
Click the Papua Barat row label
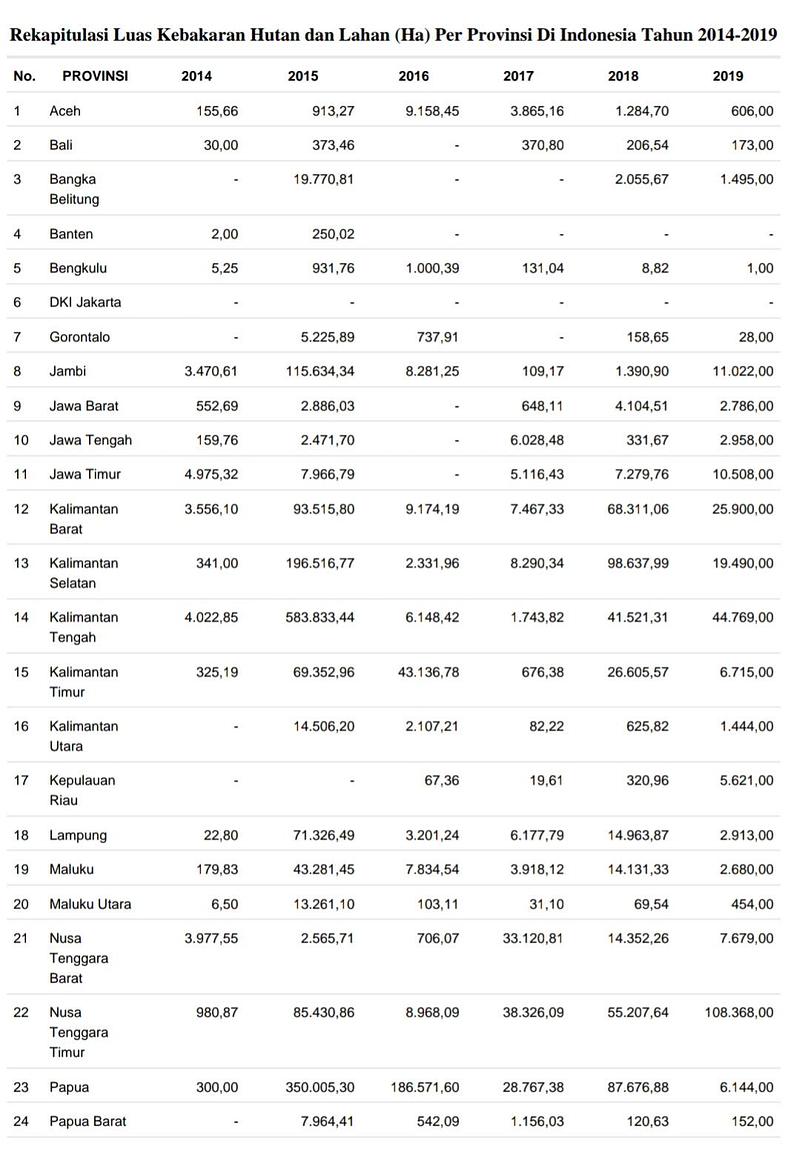pyautogui.click(x=88, y=1121)
